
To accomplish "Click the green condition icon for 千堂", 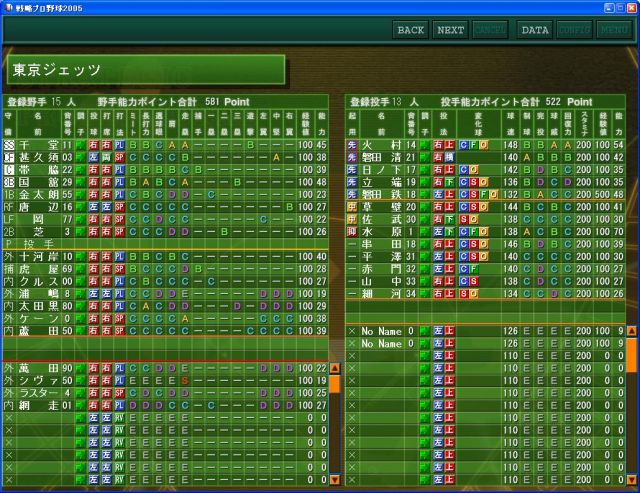I will point(81,145).
